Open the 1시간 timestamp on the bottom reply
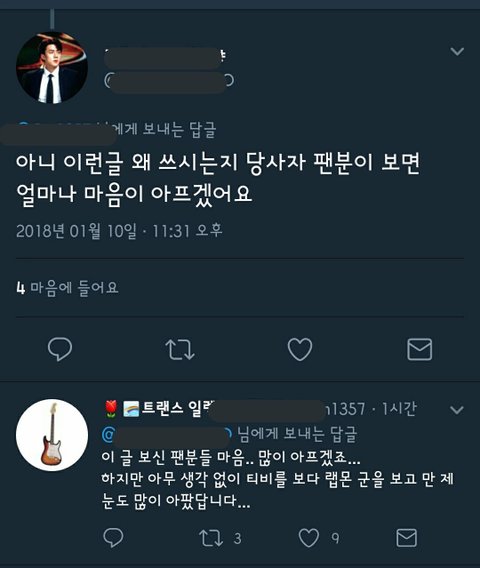This screenshot has width=480, height=568. point(400,409)
